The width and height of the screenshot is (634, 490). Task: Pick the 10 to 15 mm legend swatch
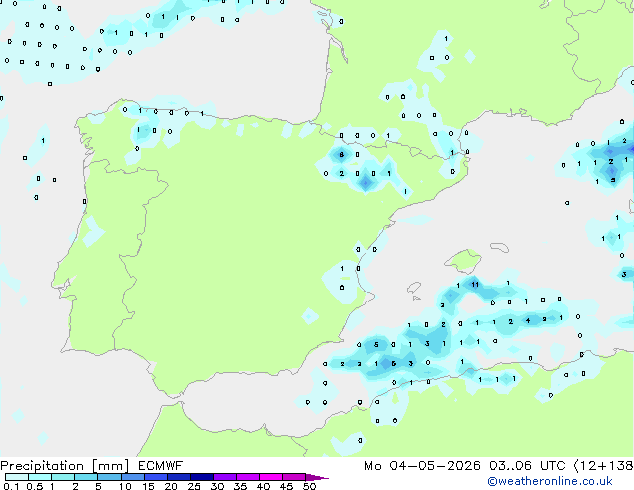(x=132, y=477)
